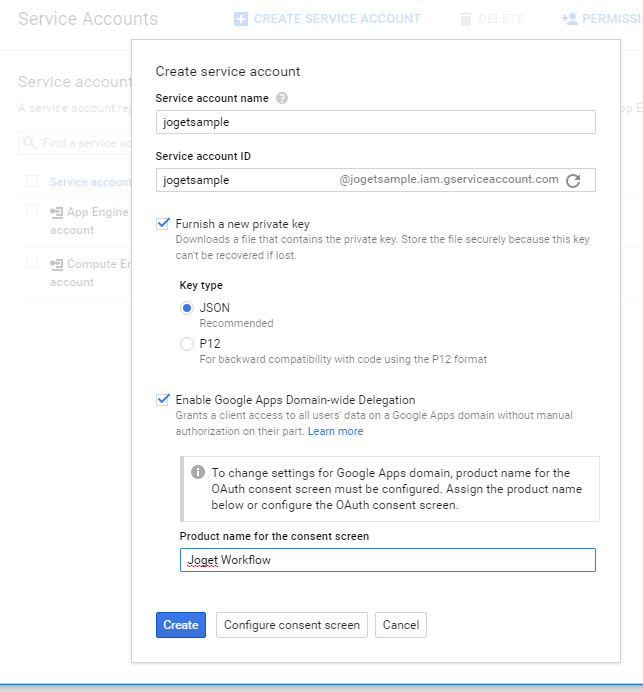Click the plus icon for Create Service Account

tap(240, 19)
